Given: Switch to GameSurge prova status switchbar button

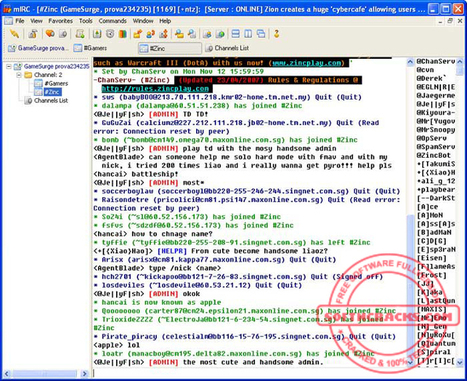Looking at the screenshot, I should (38, 48).
